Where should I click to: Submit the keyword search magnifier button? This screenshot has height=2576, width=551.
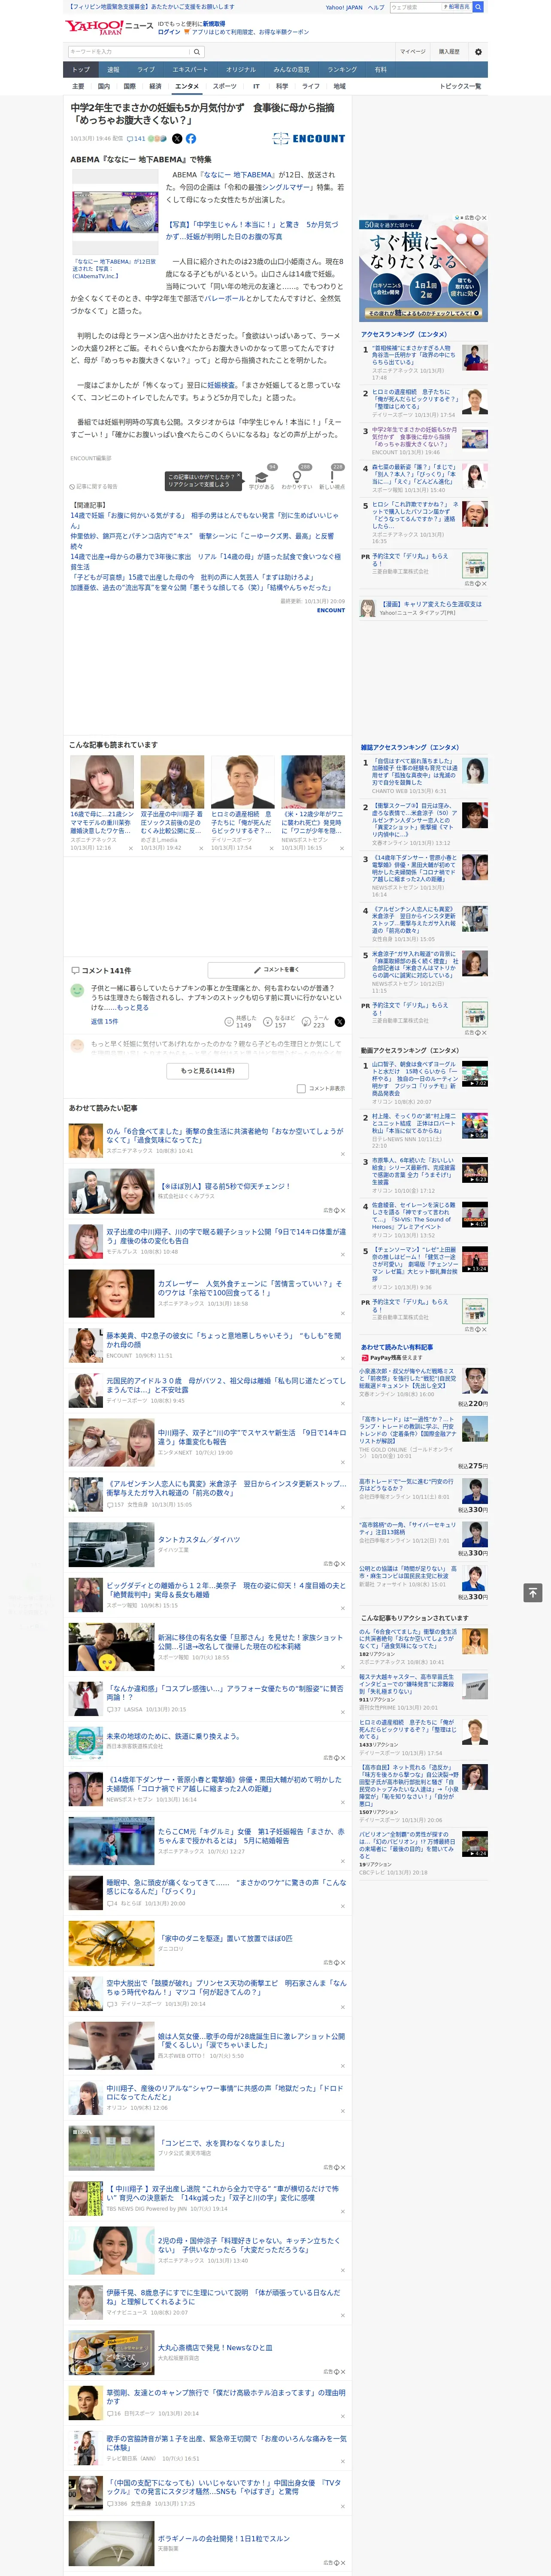click(196, 51)
